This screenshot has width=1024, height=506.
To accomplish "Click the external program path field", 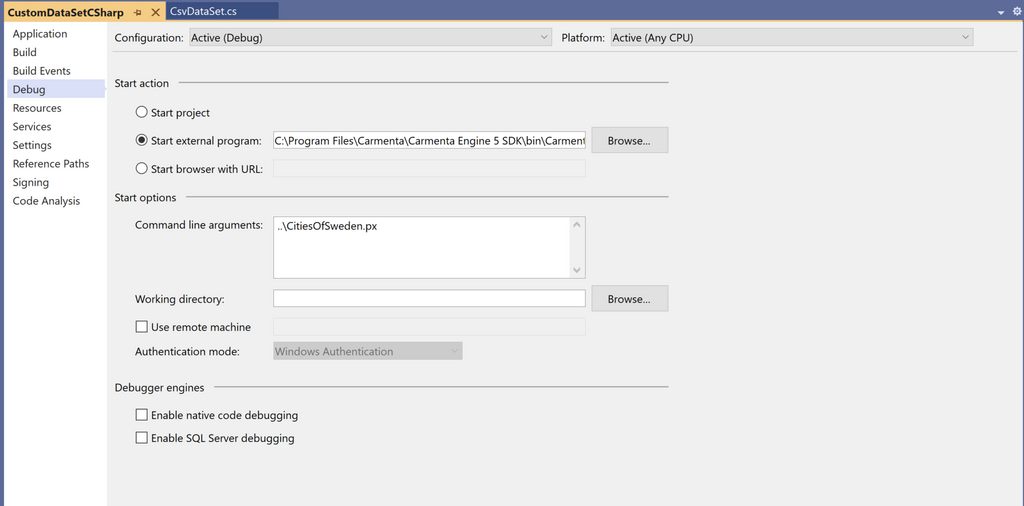I will [429, 140].
